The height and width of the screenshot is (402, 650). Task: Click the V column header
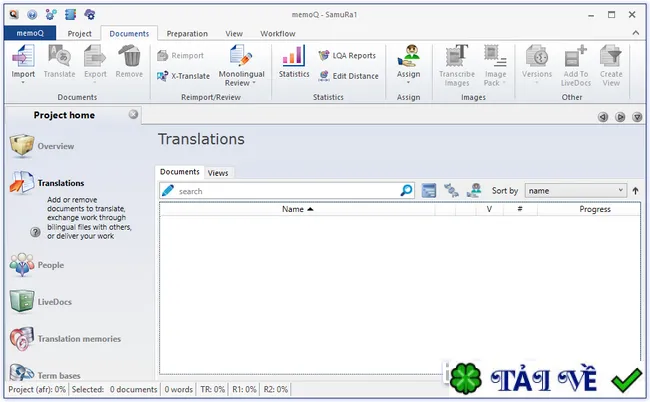pyautogui.click(x=489, y=209)
